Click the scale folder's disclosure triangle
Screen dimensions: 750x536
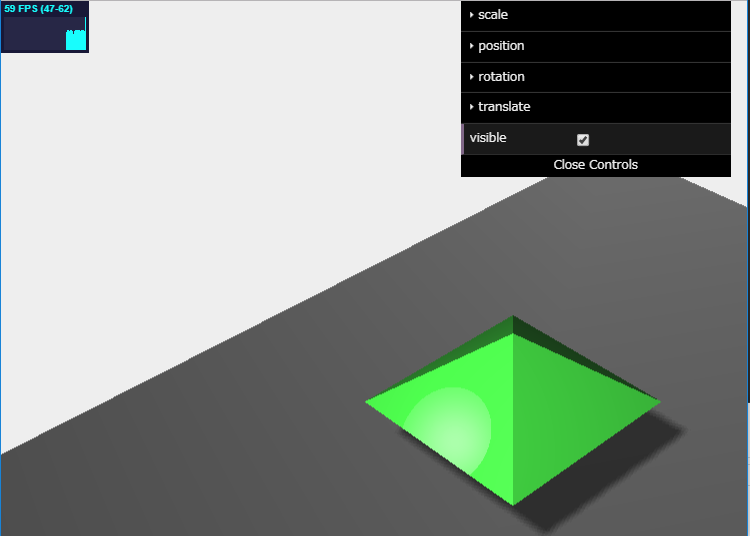pyautogui.click(x=471, y=15)
